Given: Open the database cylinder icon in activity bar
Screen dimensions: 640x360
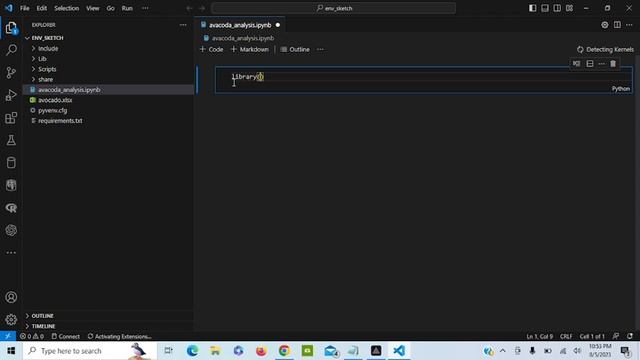Looking at the screenshot, I should pyautogui.click(x=11, y=163).
